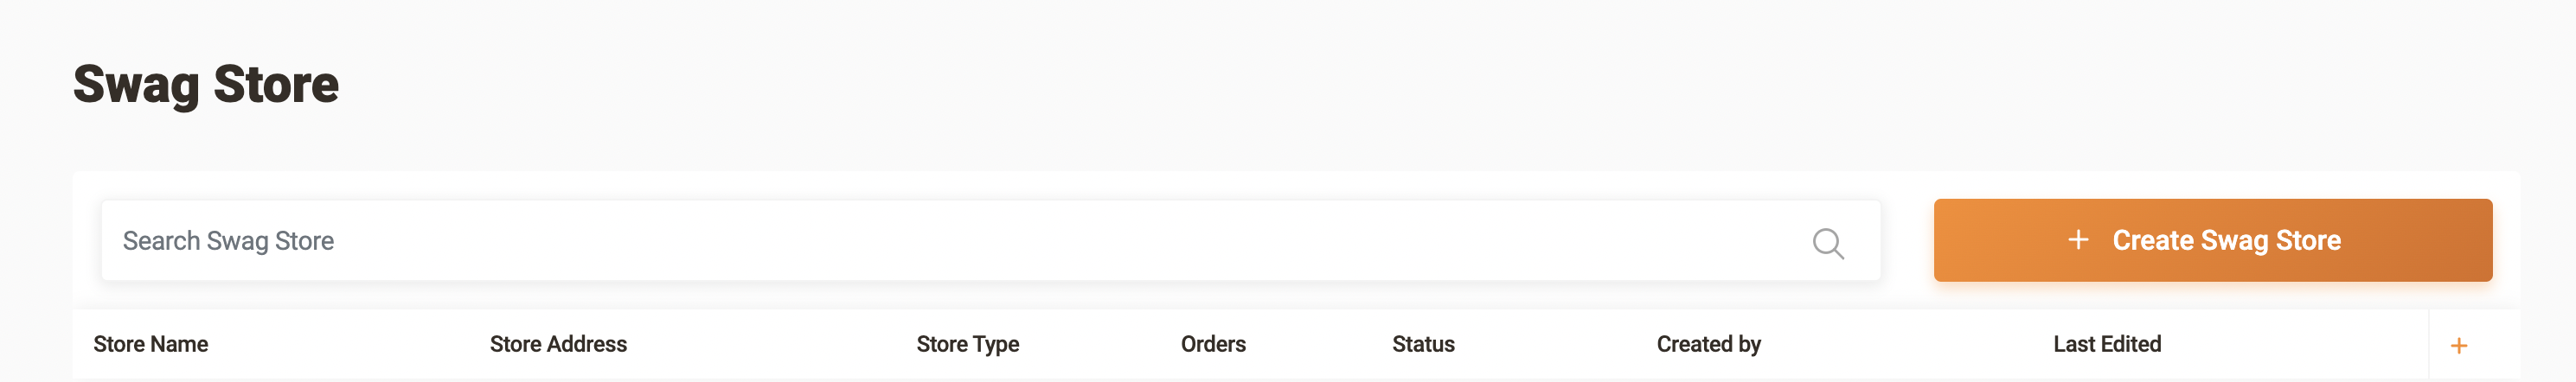Focus the Search Swag Store field

990,241
